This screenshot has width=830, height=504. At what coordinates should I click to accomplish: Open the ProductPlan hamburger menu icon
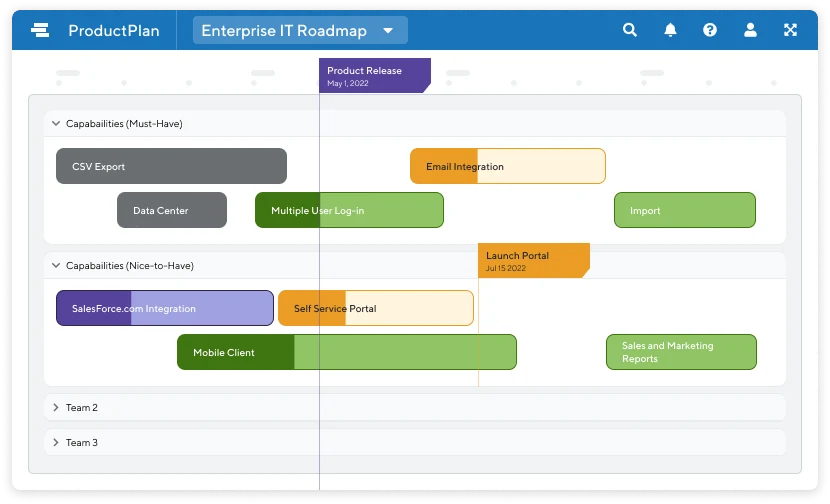[40, 30]
